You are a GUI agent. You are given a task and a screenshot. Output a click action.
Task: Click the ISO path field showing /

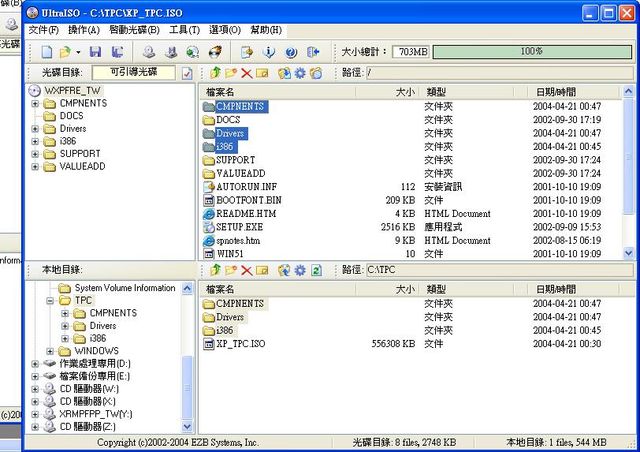(499, 73)
